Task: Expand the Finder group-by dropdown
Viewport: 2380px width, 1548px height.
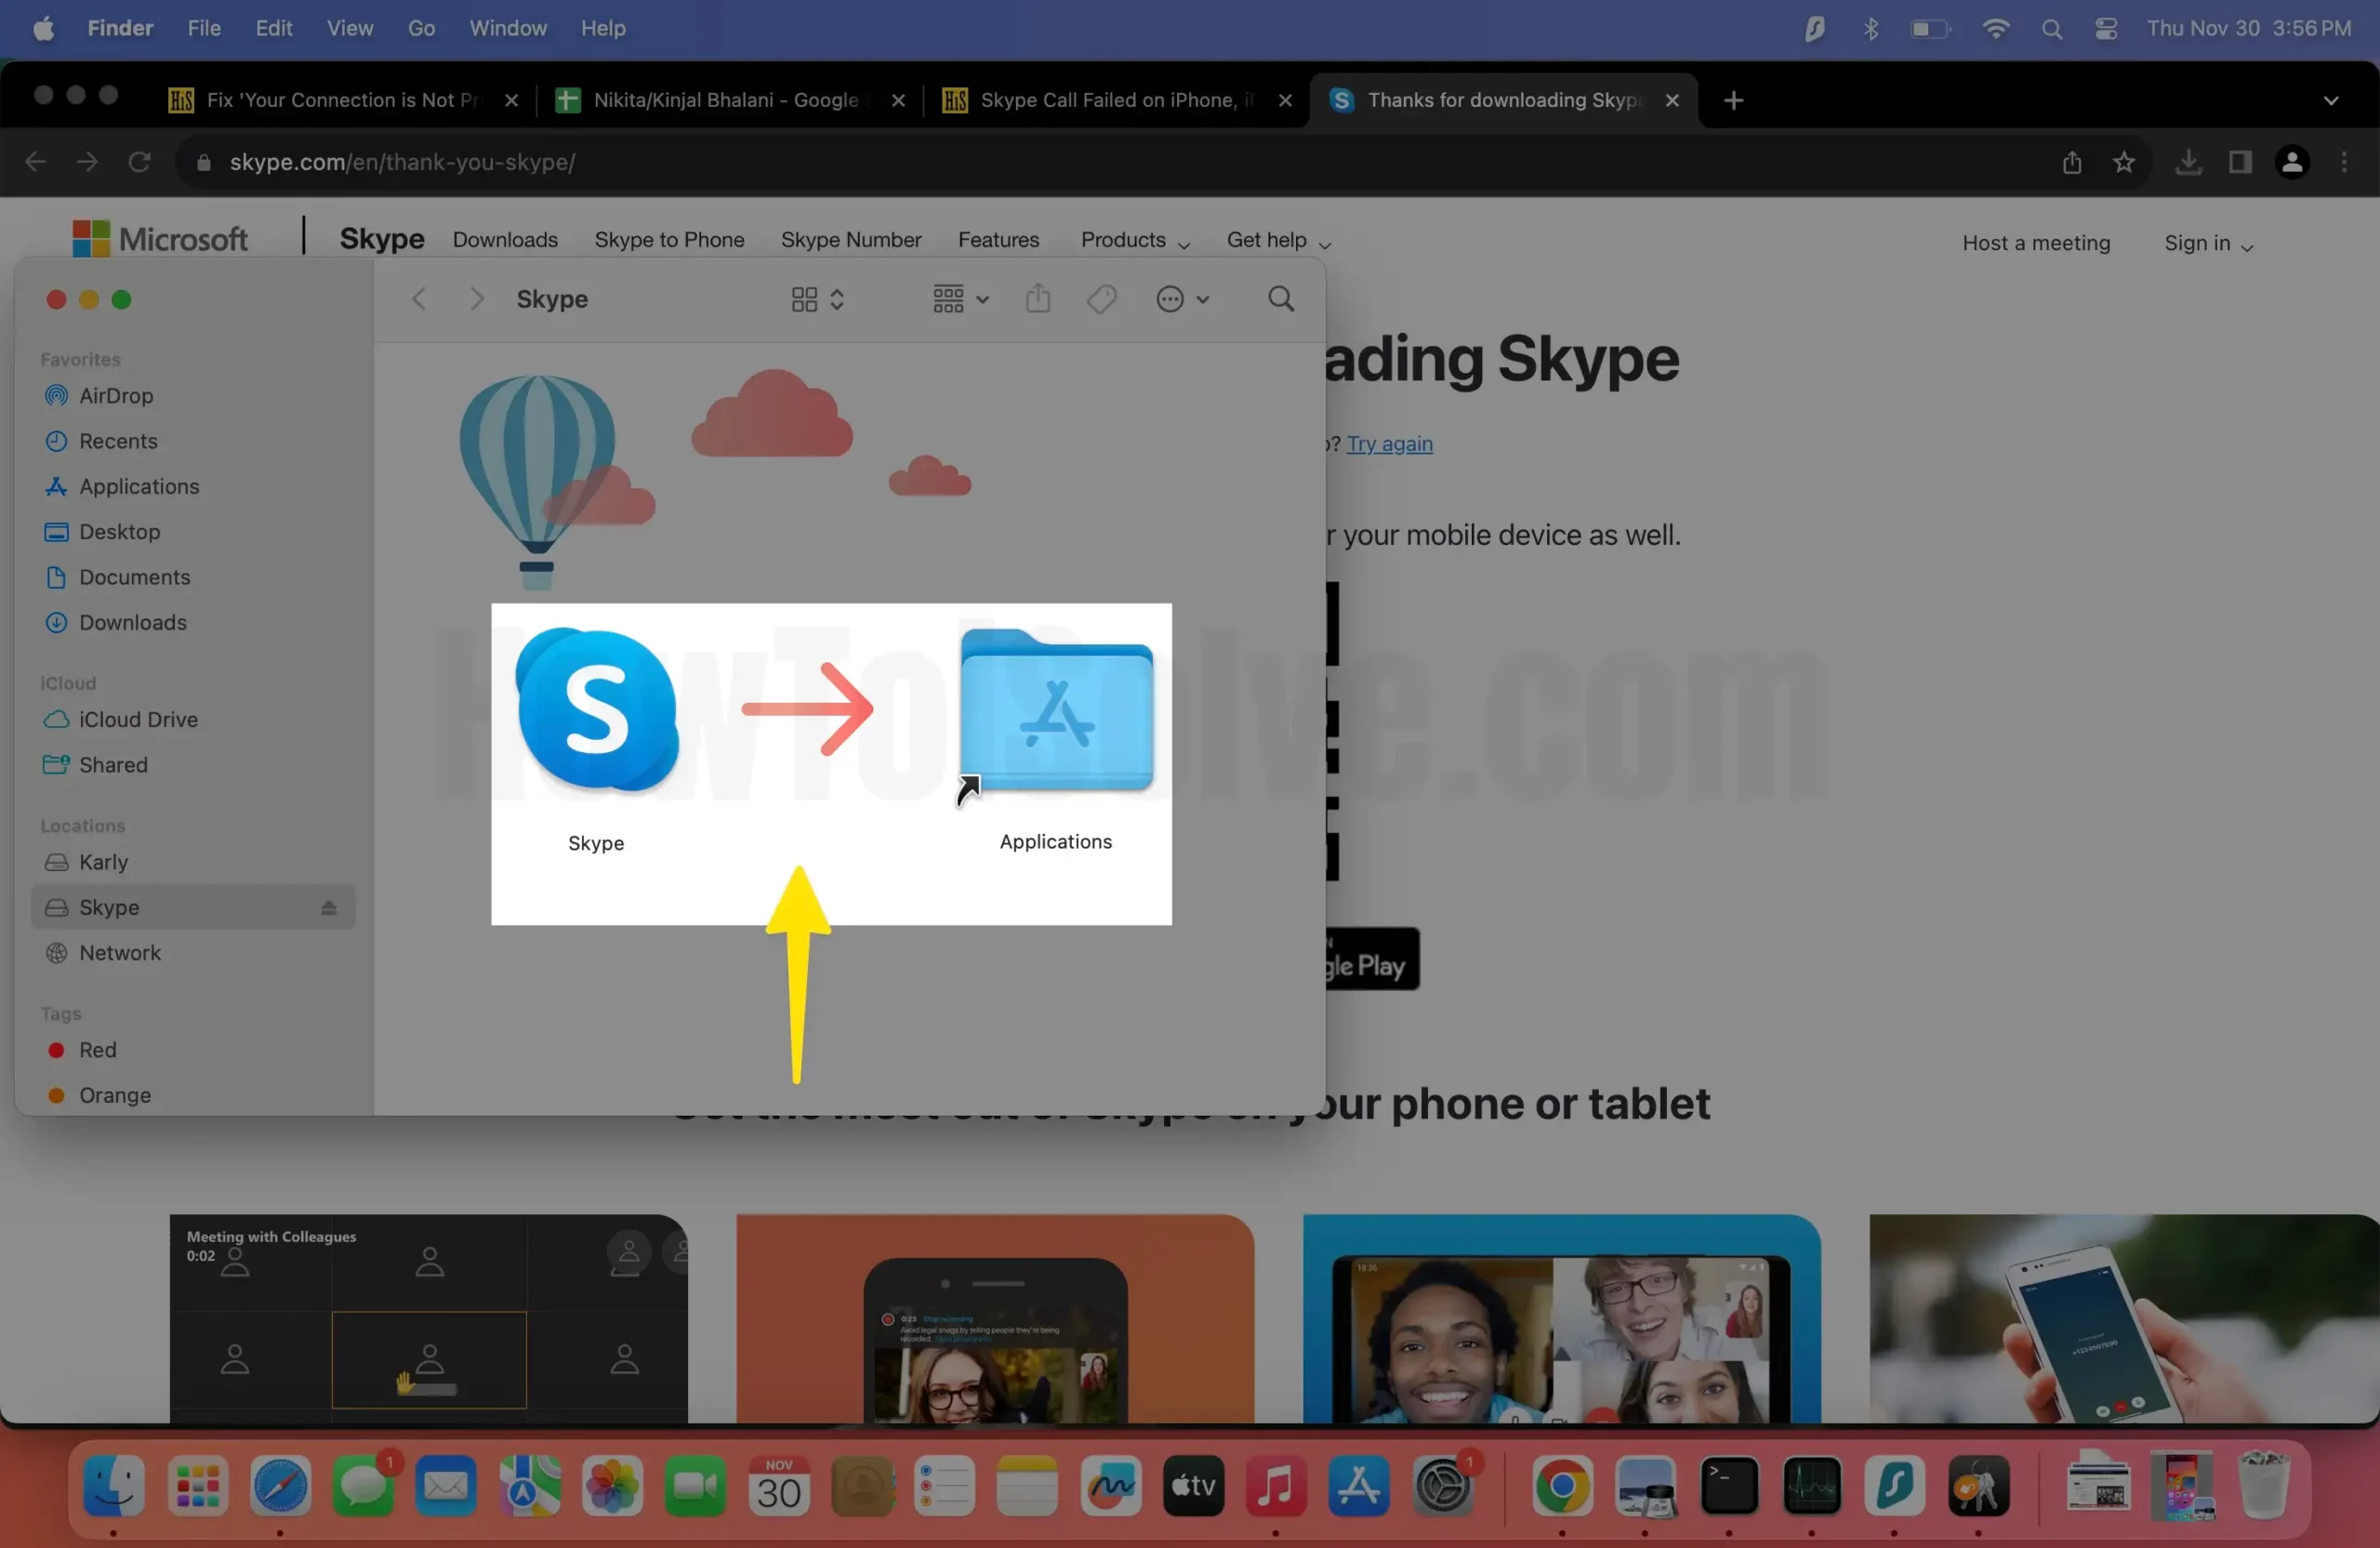Action: [x=960, y=299]
